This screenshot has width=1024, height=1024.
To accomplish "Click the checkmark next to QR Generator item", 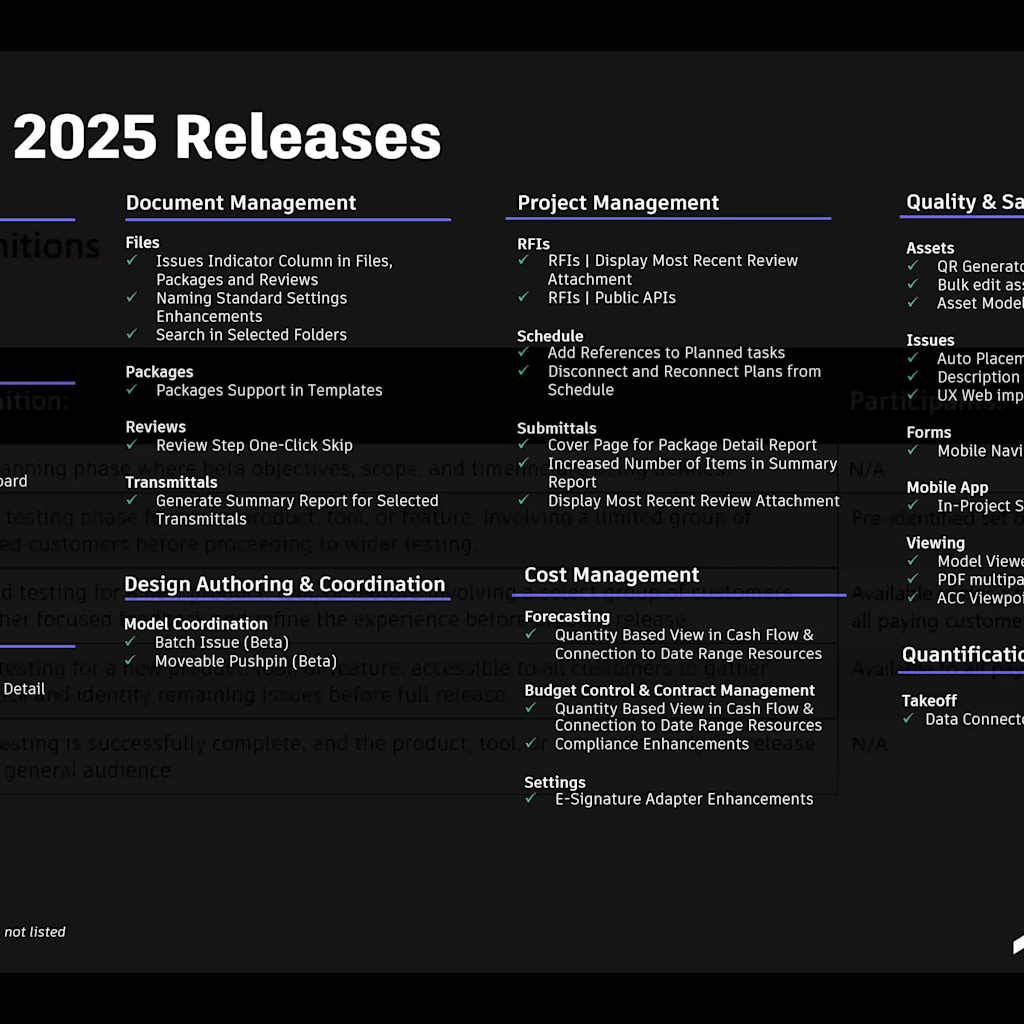I will [x=912, y=266].
